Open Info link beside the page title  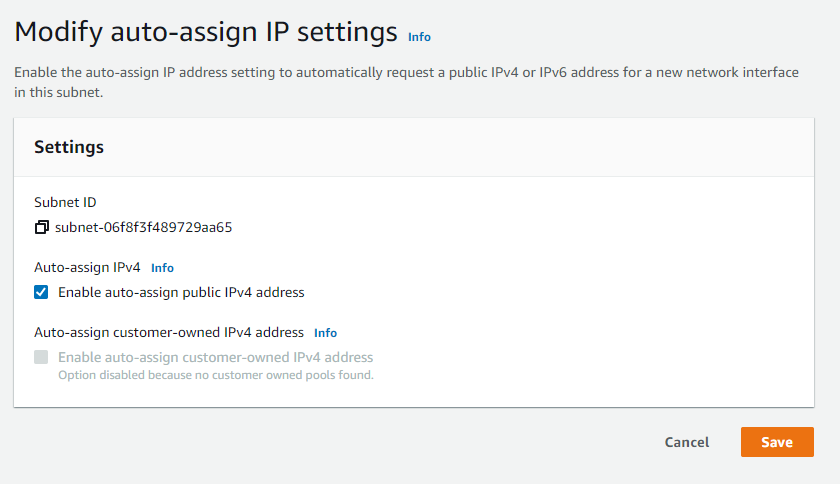[419, 37]
